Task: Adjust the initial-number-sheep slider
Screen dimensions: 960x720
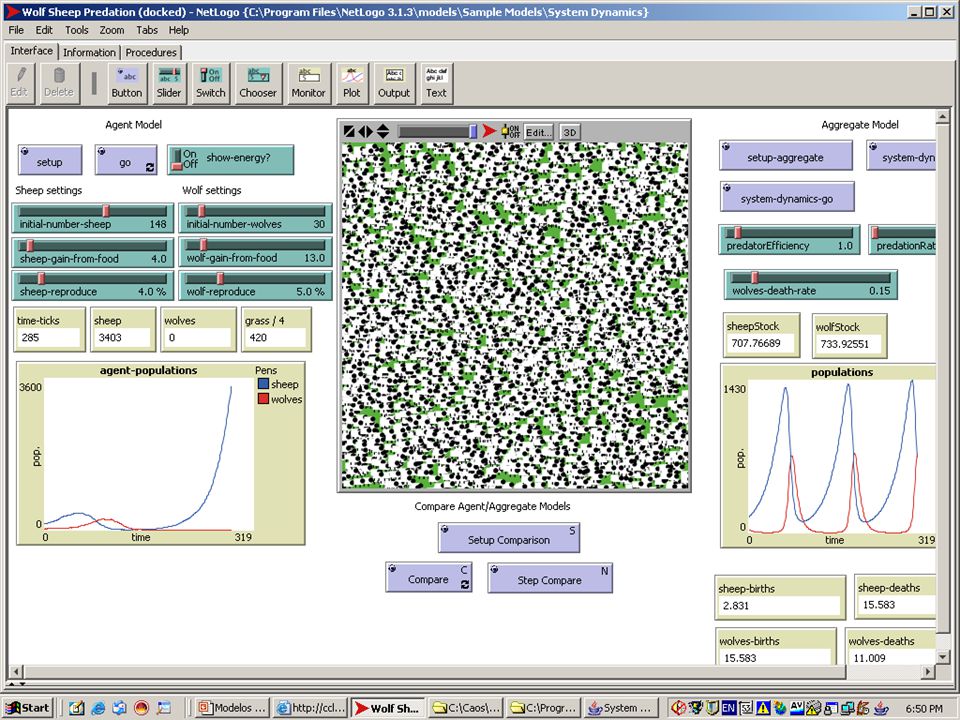Action: (92, 217)
